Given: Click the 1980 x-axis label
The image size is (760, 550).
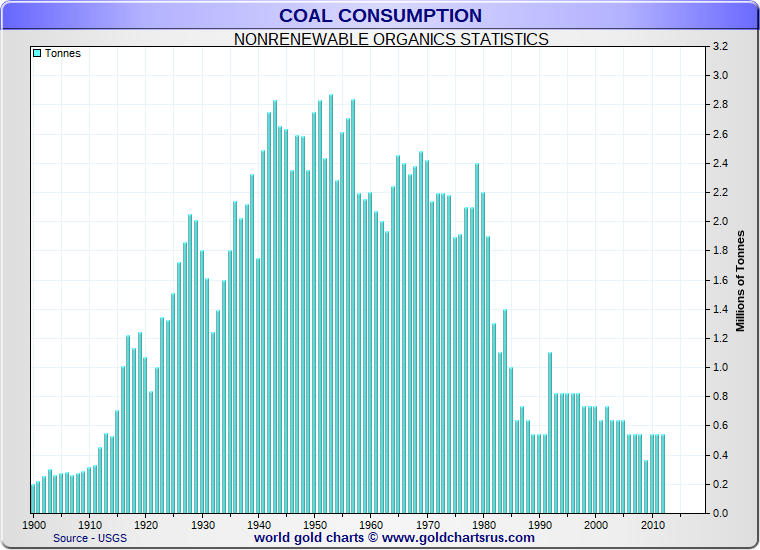Looking at the screenshot, I should tap(484, 525).
